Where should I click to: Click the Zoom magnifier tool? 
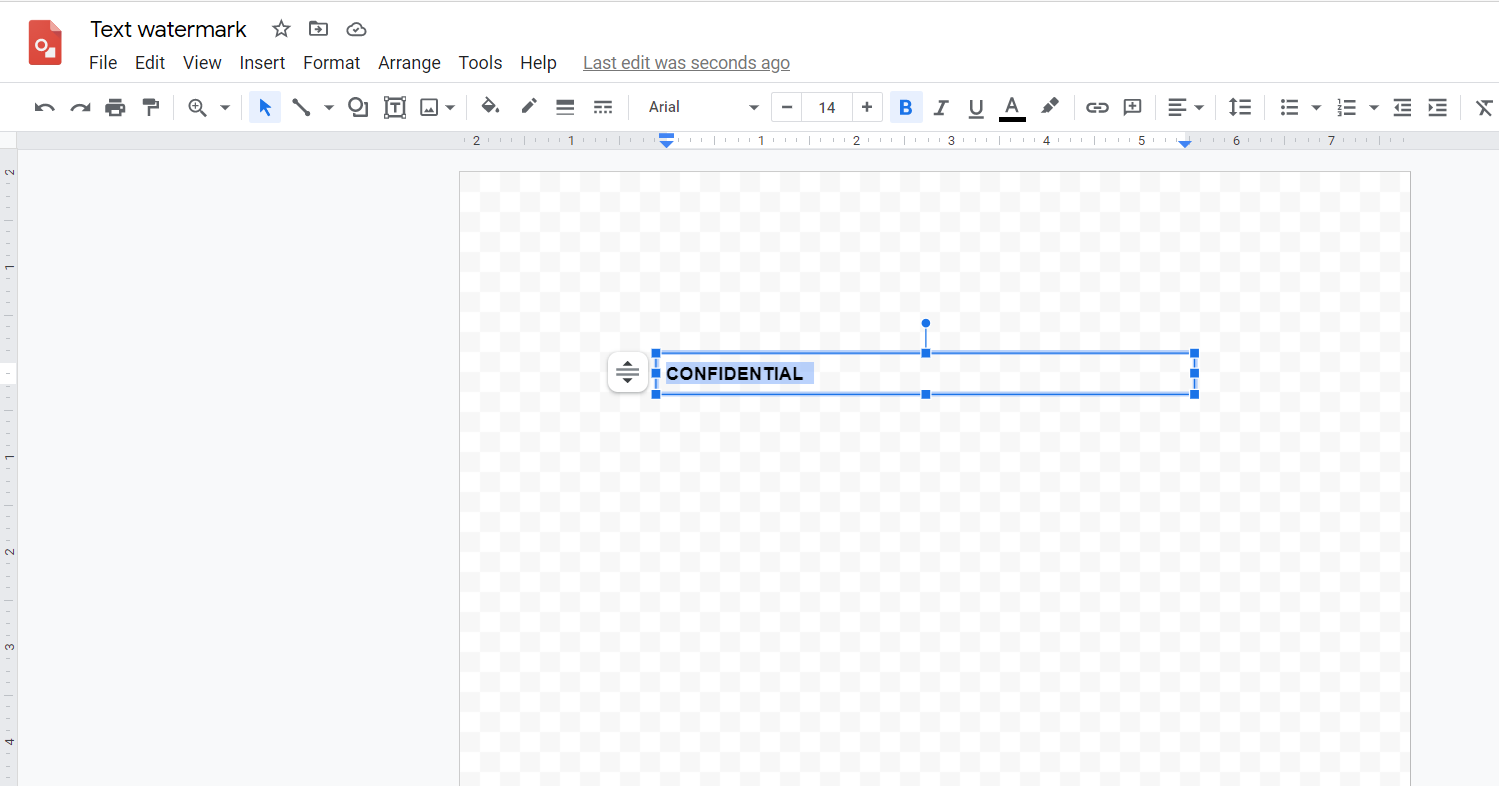point(198,107)
